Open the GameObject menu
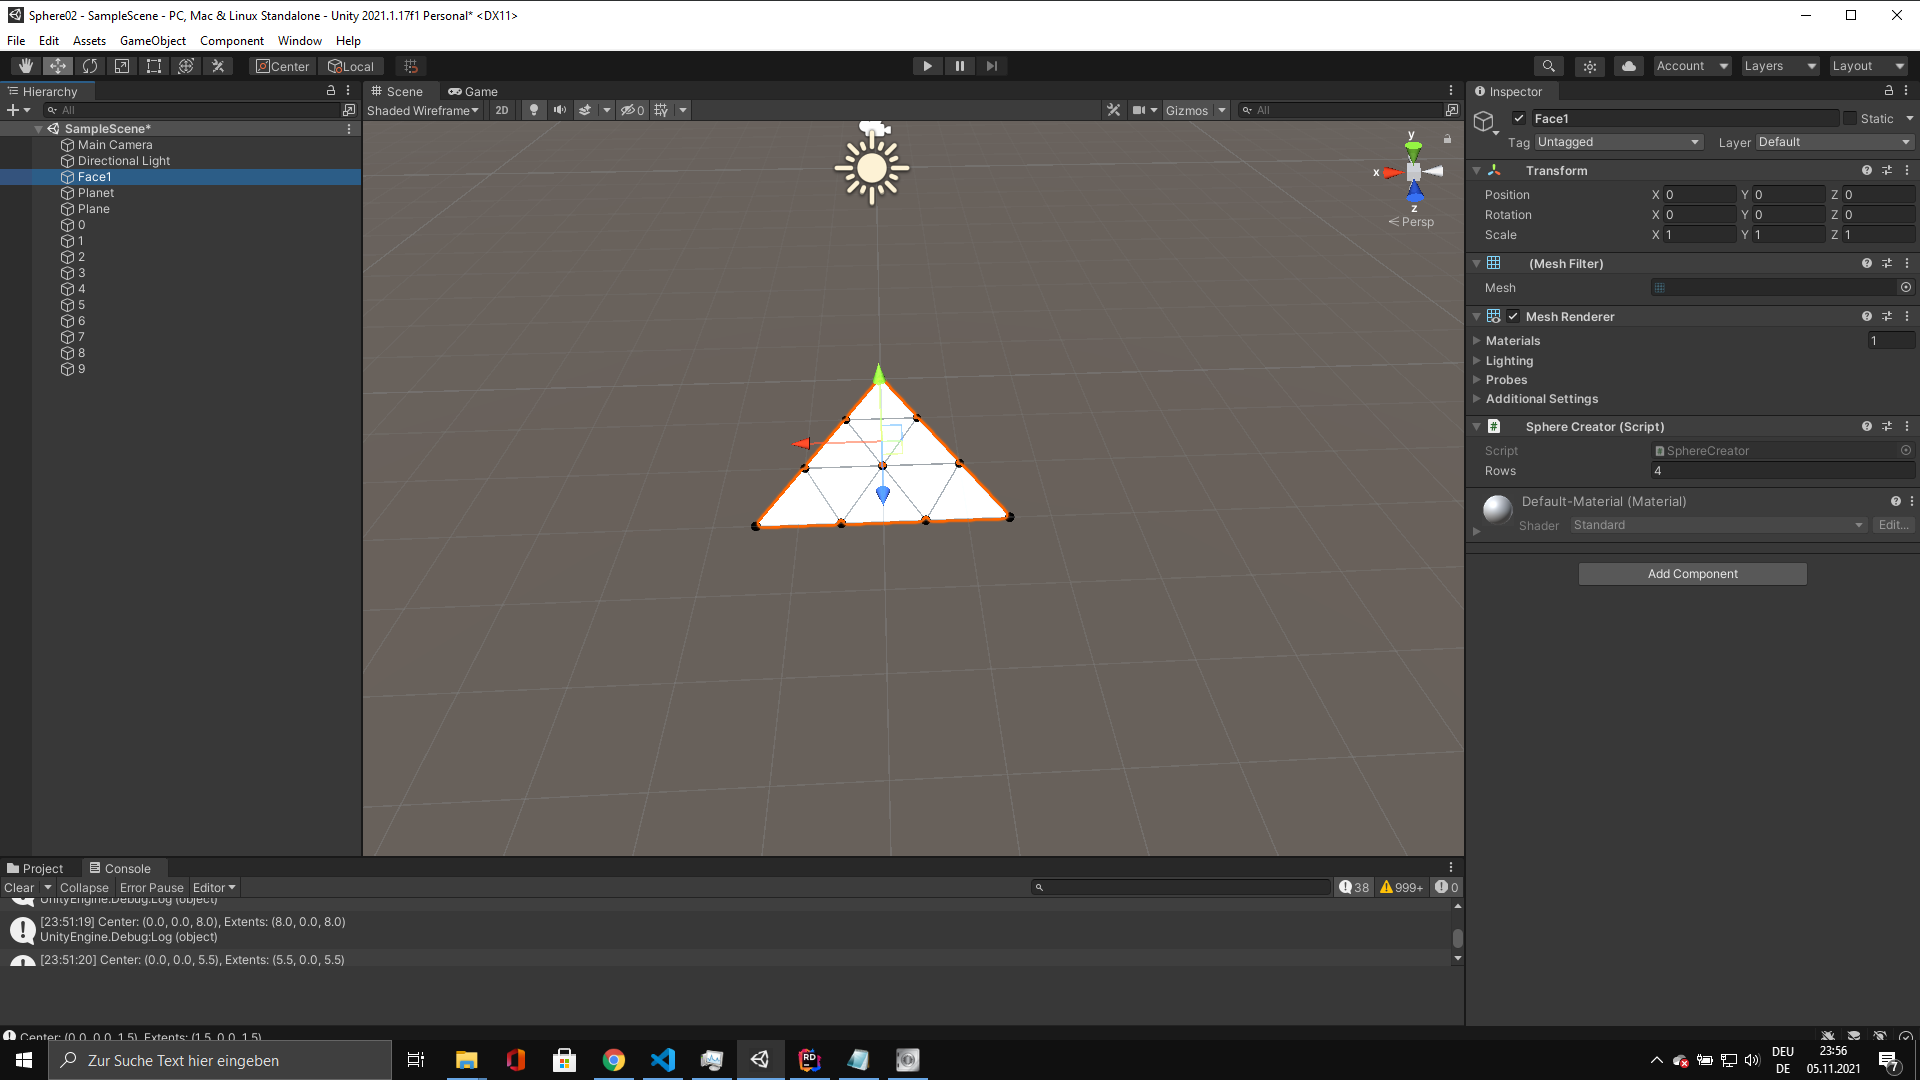This screenshot has height=1080, width=1920. pyautogui.click(x=152, y=41)
